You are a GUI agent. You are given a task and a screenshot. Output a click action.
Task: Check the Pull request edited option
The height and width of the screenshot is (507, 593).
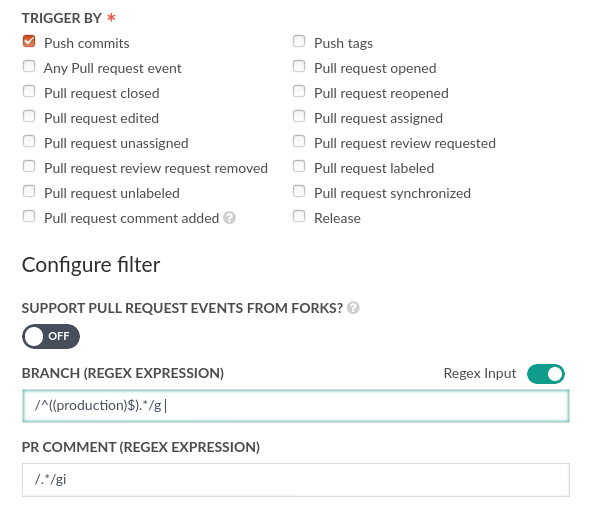coord(29,116)
